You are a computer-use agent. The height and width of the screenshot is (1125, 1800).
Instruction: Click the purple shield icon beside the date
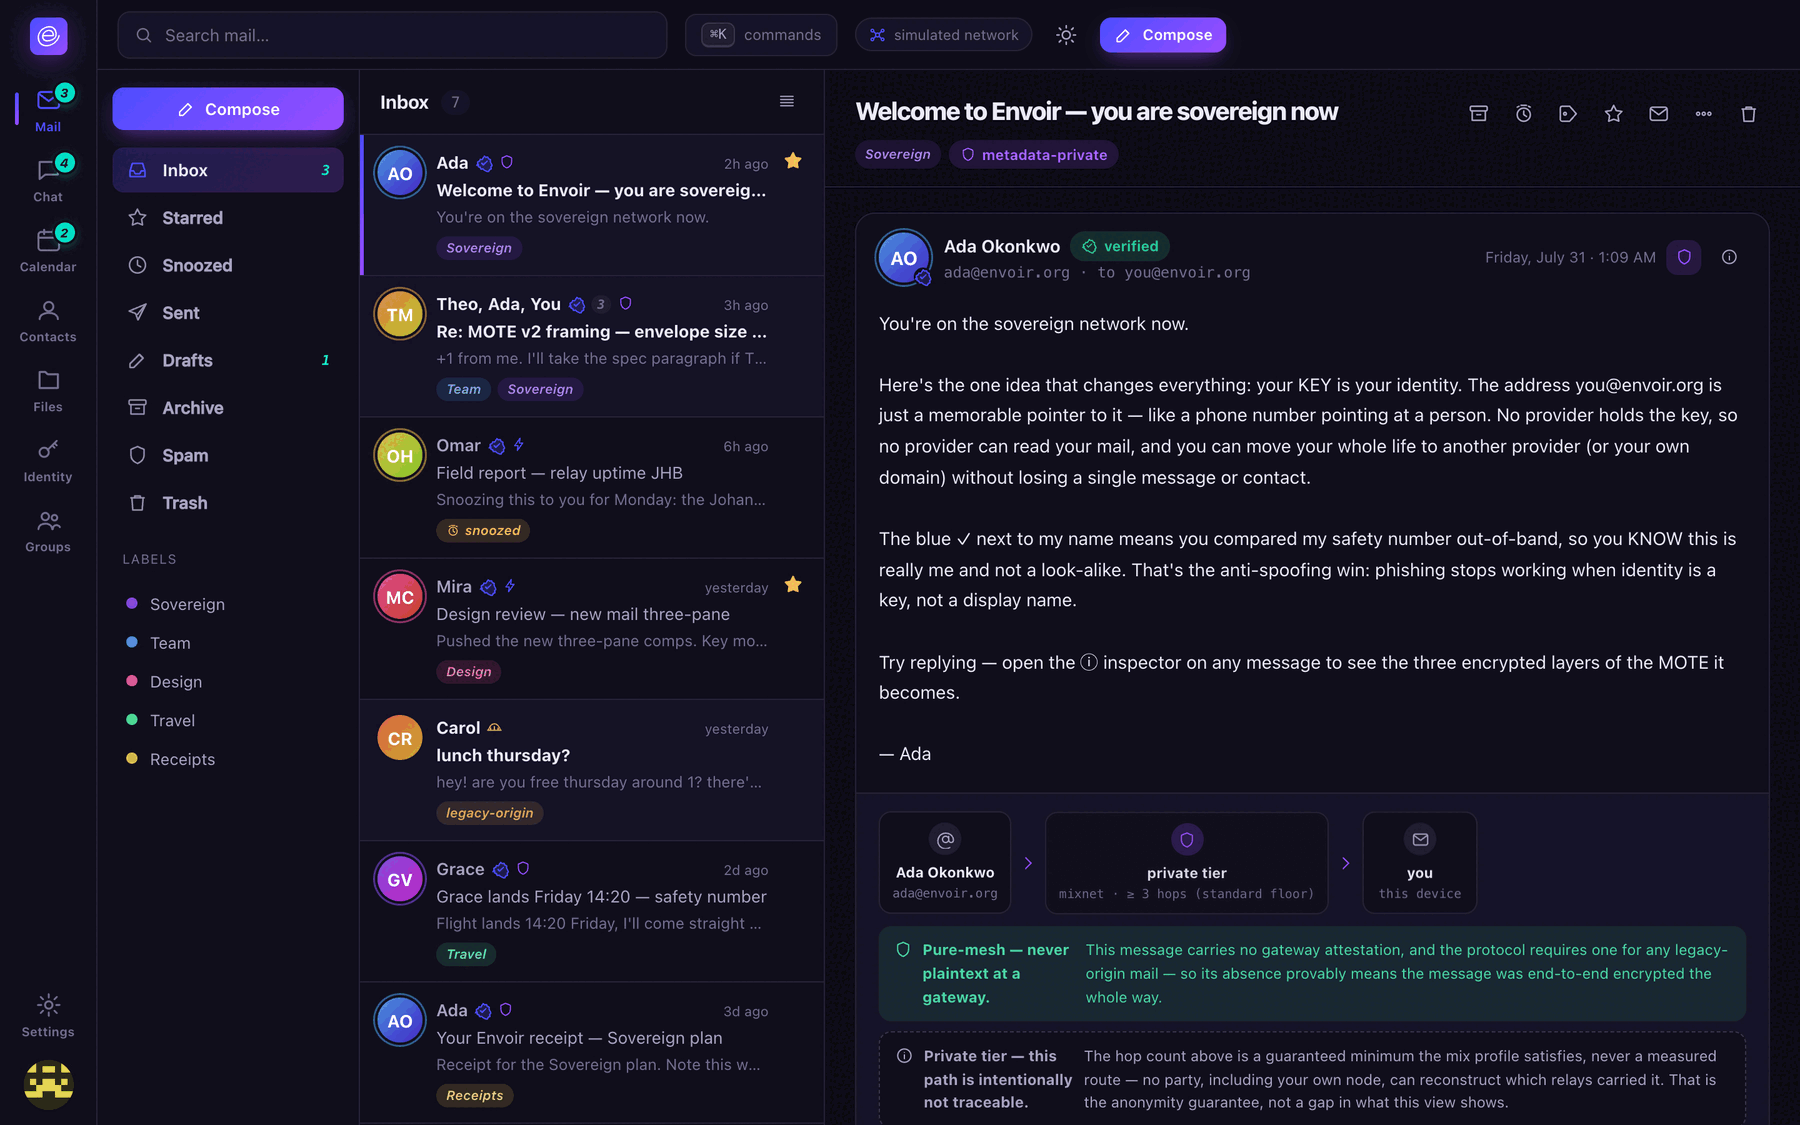1684,257
